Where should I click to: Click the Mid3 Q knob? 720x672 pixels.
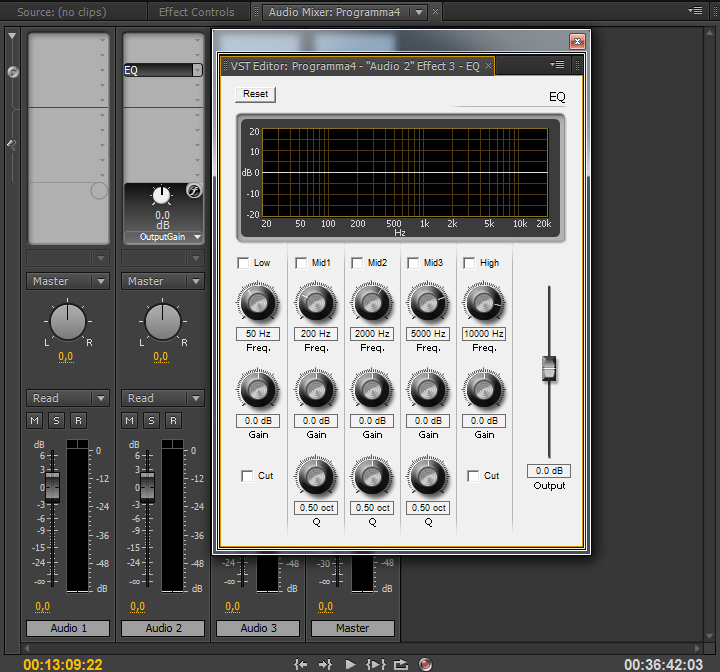pos(428,477)
